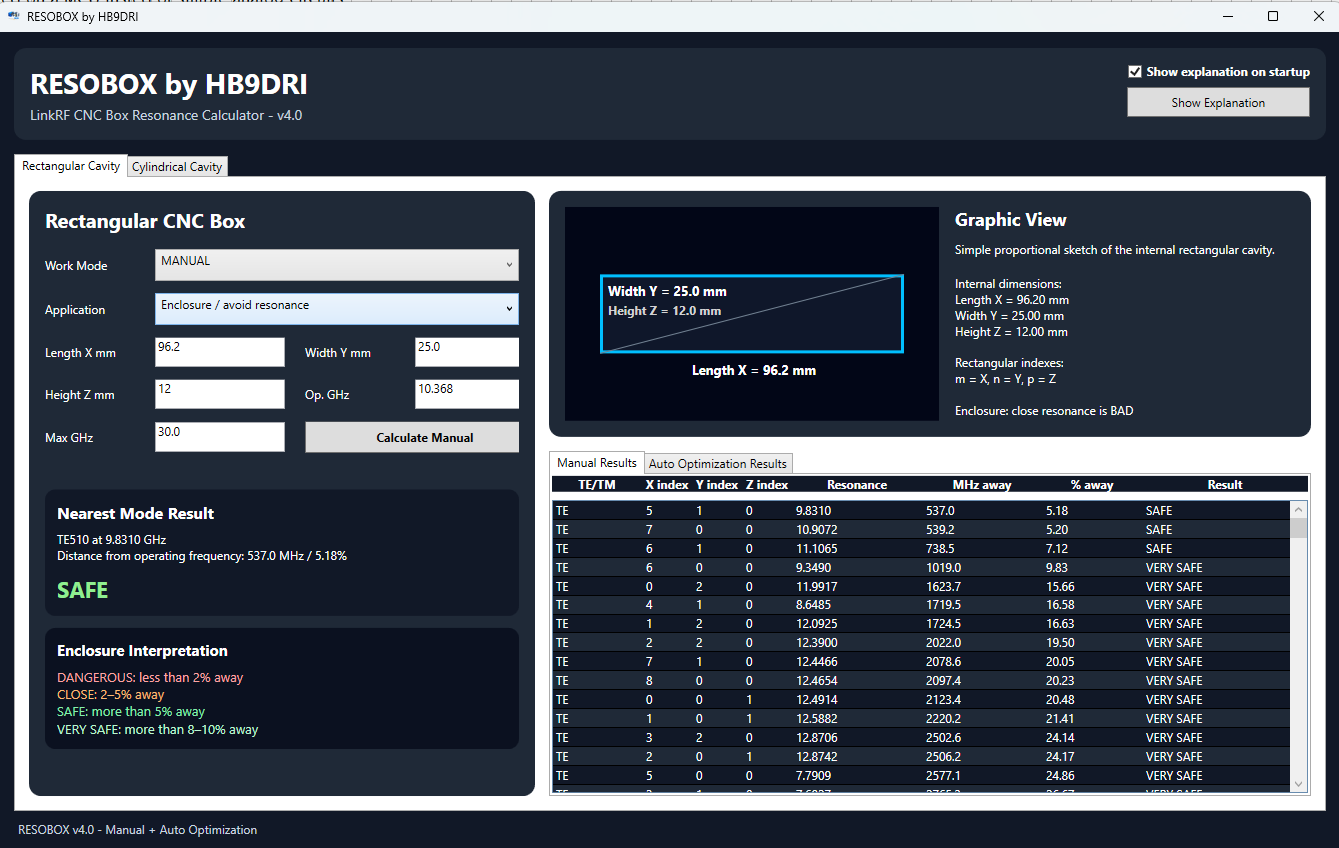Select the row with resonance 8.6485
The image size is (1339, 848).
coord(922,605)
